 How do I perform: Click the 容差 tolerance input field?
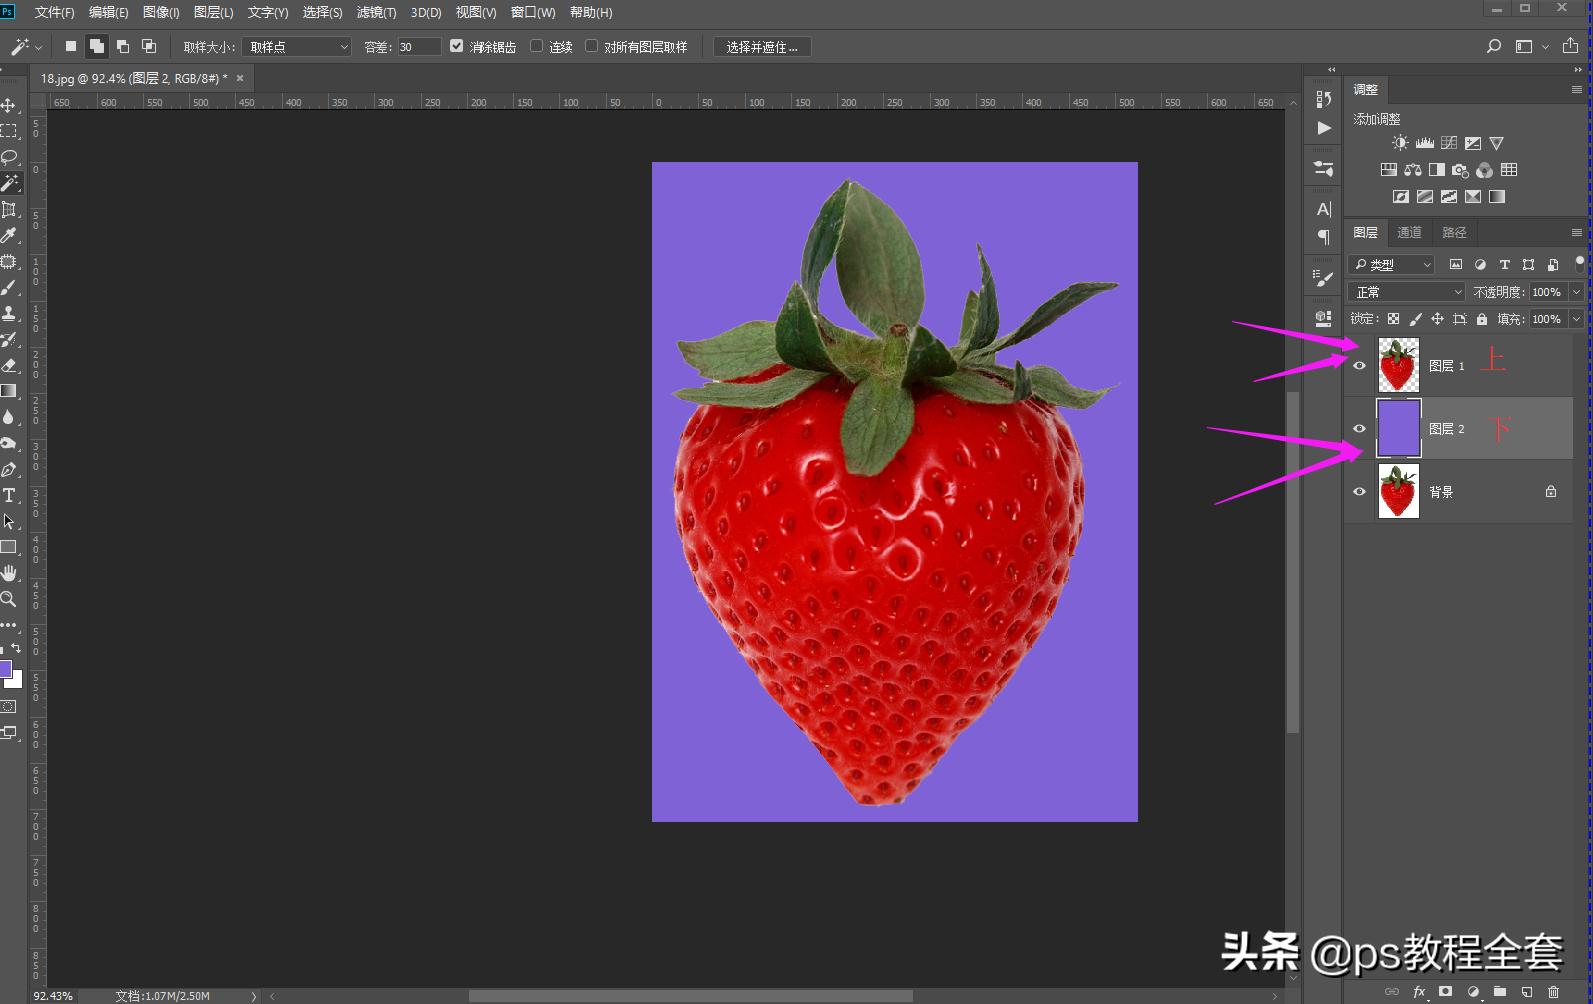418,47
